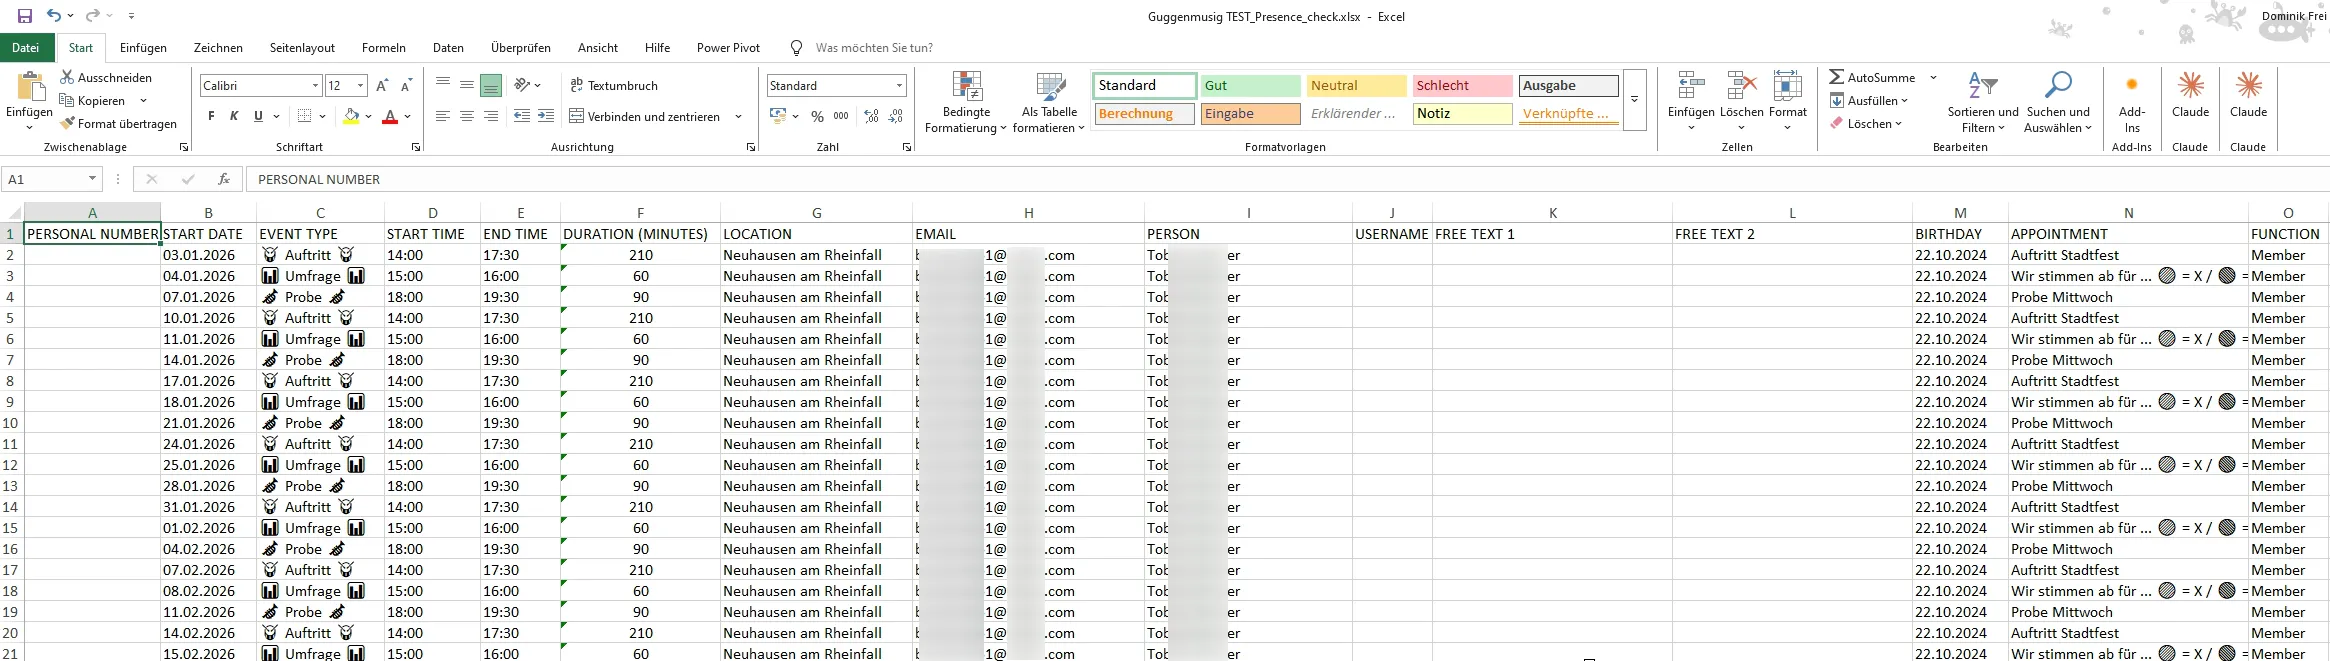Apply the Notiz cell style
This screenshot has height=661, width=2330.
pyautogui.click(x=1462, y=113)
